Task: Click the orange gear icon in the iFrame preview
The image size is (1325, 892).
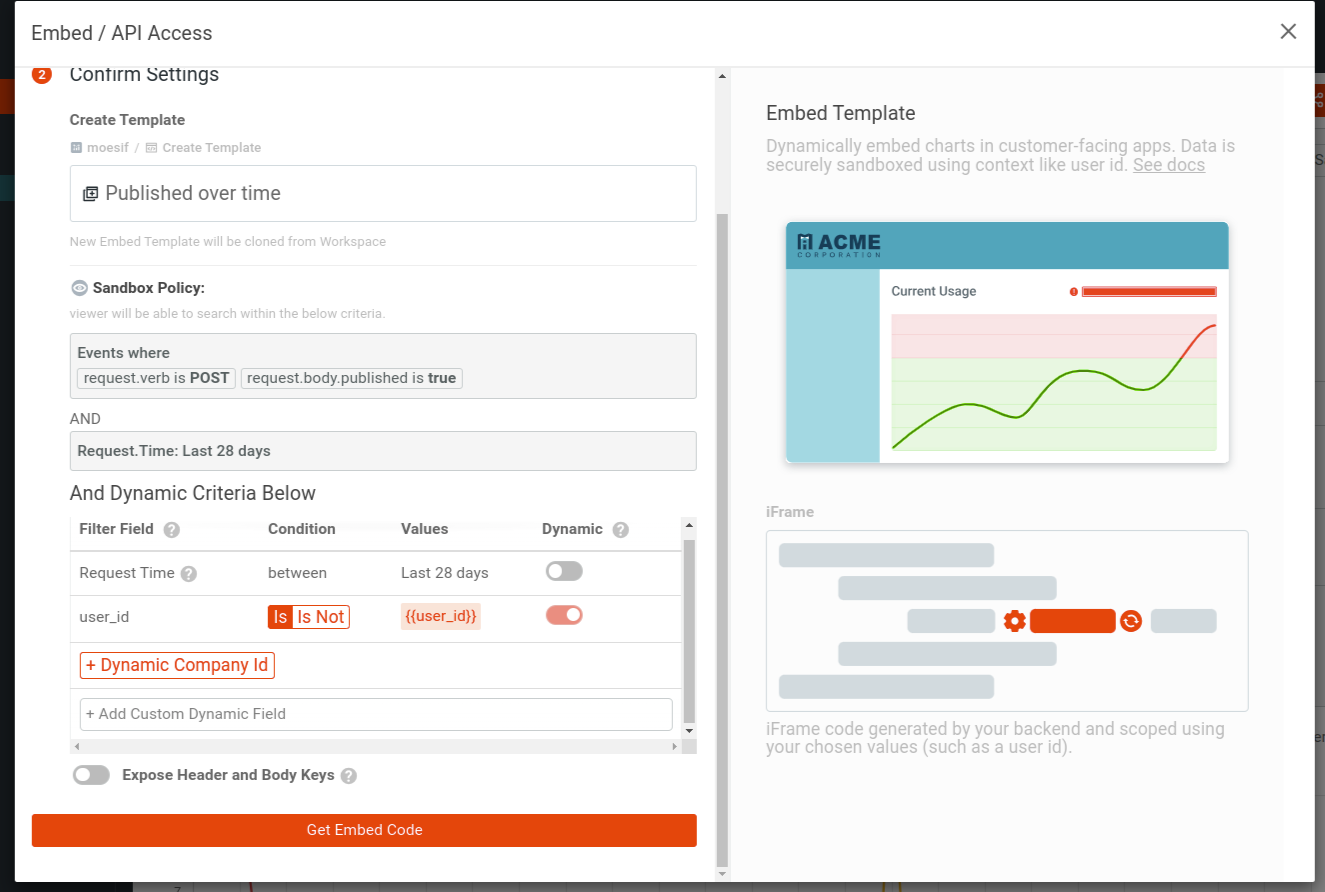Action: click(x=1015, y=621)
